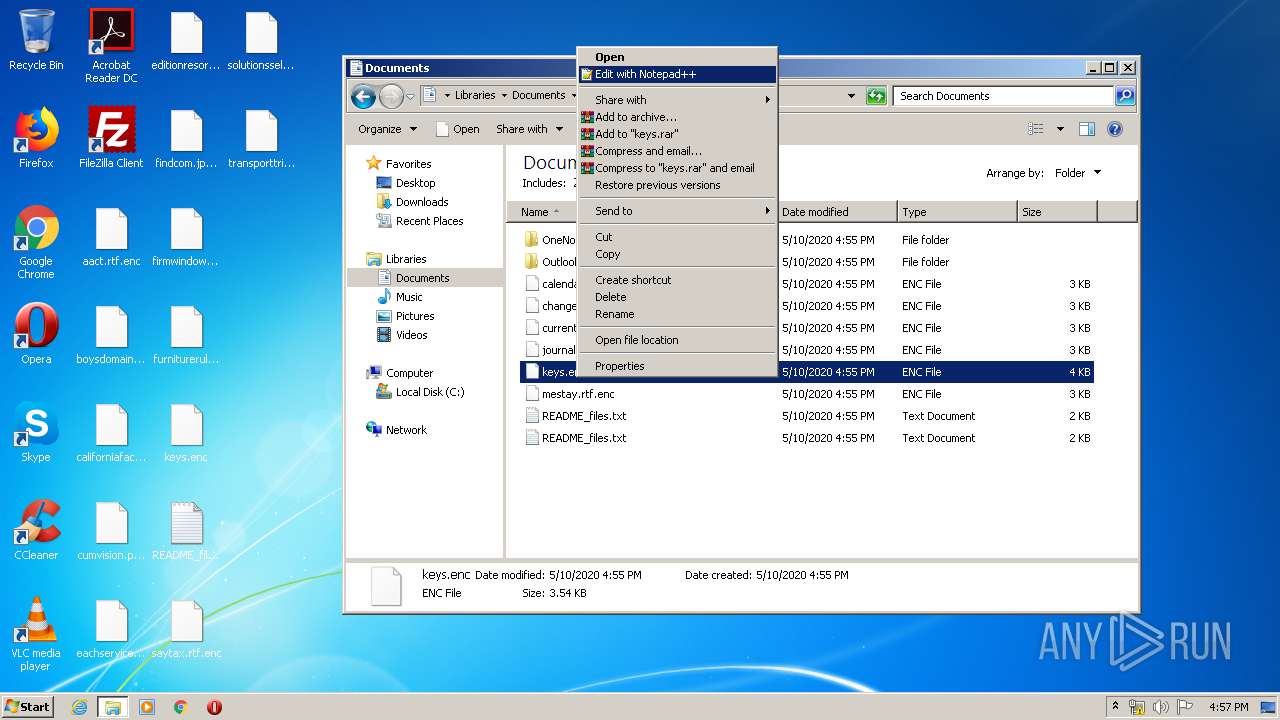Open Windows Media Player taskbar icon
1280x720 pixels.
tap(147, 707)
